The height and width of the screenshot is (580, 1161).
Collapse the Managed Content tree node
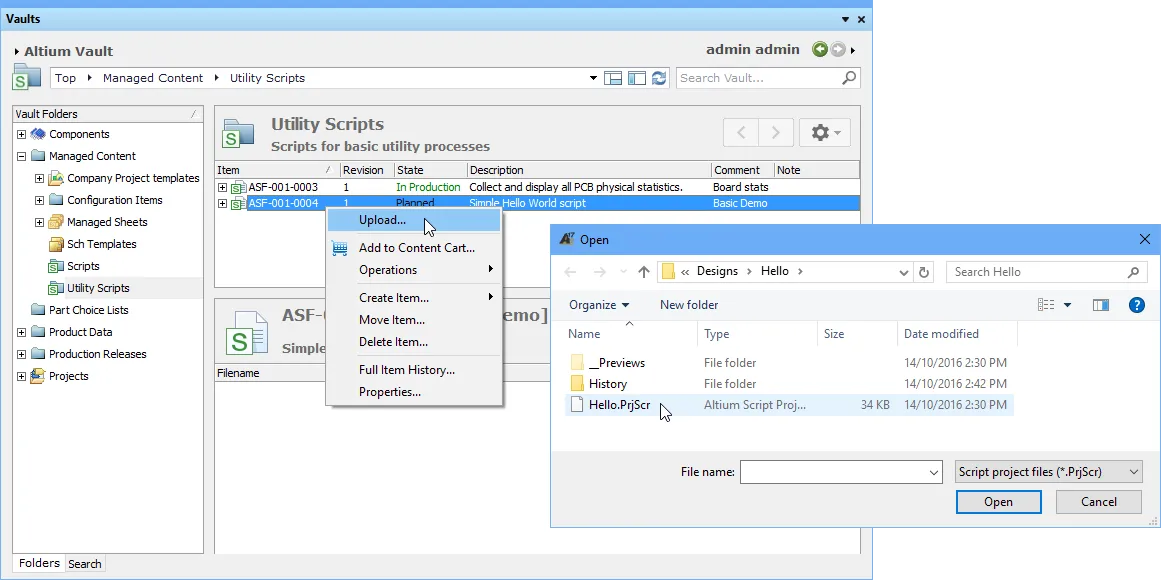coord(21,156)
